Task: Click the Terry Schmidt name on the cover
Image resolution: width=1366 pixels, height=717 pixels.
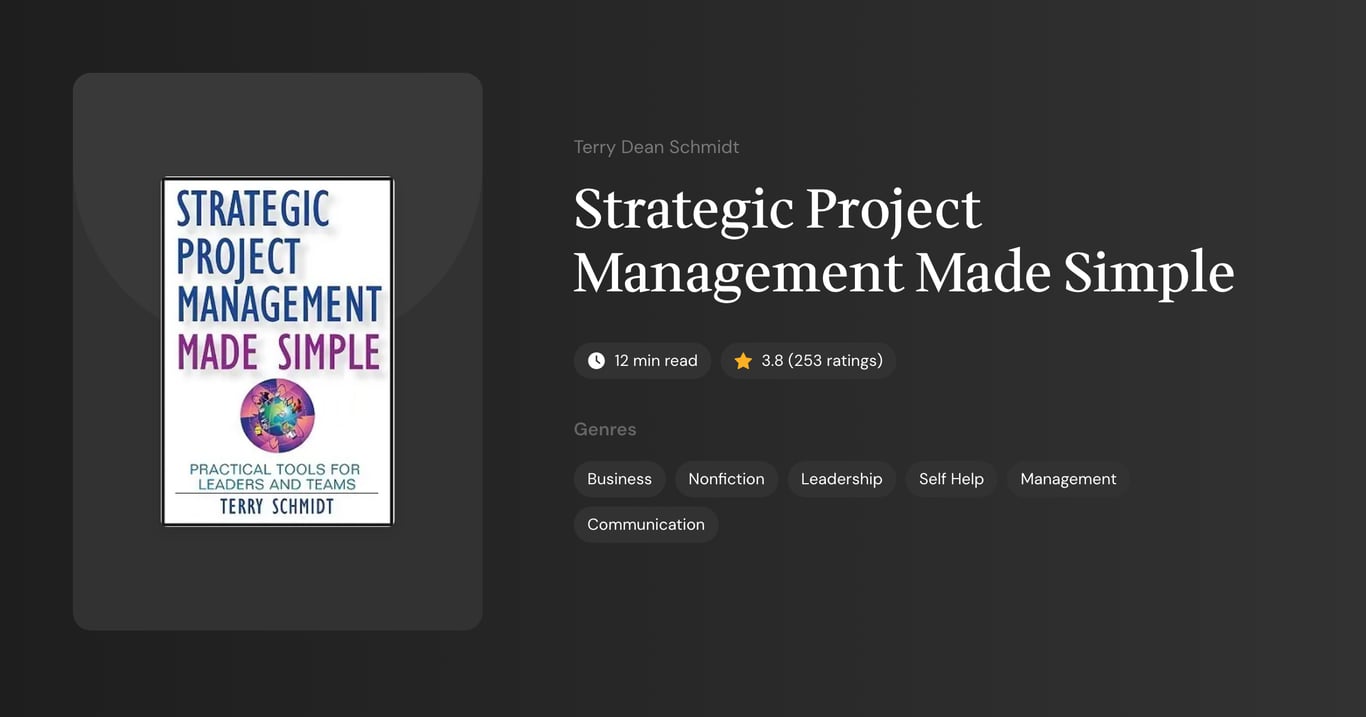Action: tap(277, 505)
